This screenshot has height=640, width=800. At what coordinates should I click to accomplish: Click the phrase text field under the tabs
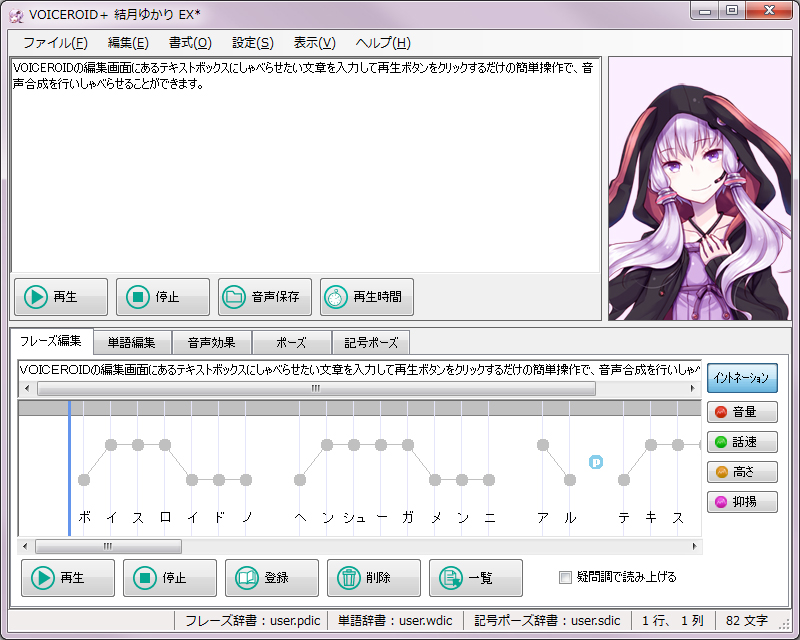pos(360,370)
